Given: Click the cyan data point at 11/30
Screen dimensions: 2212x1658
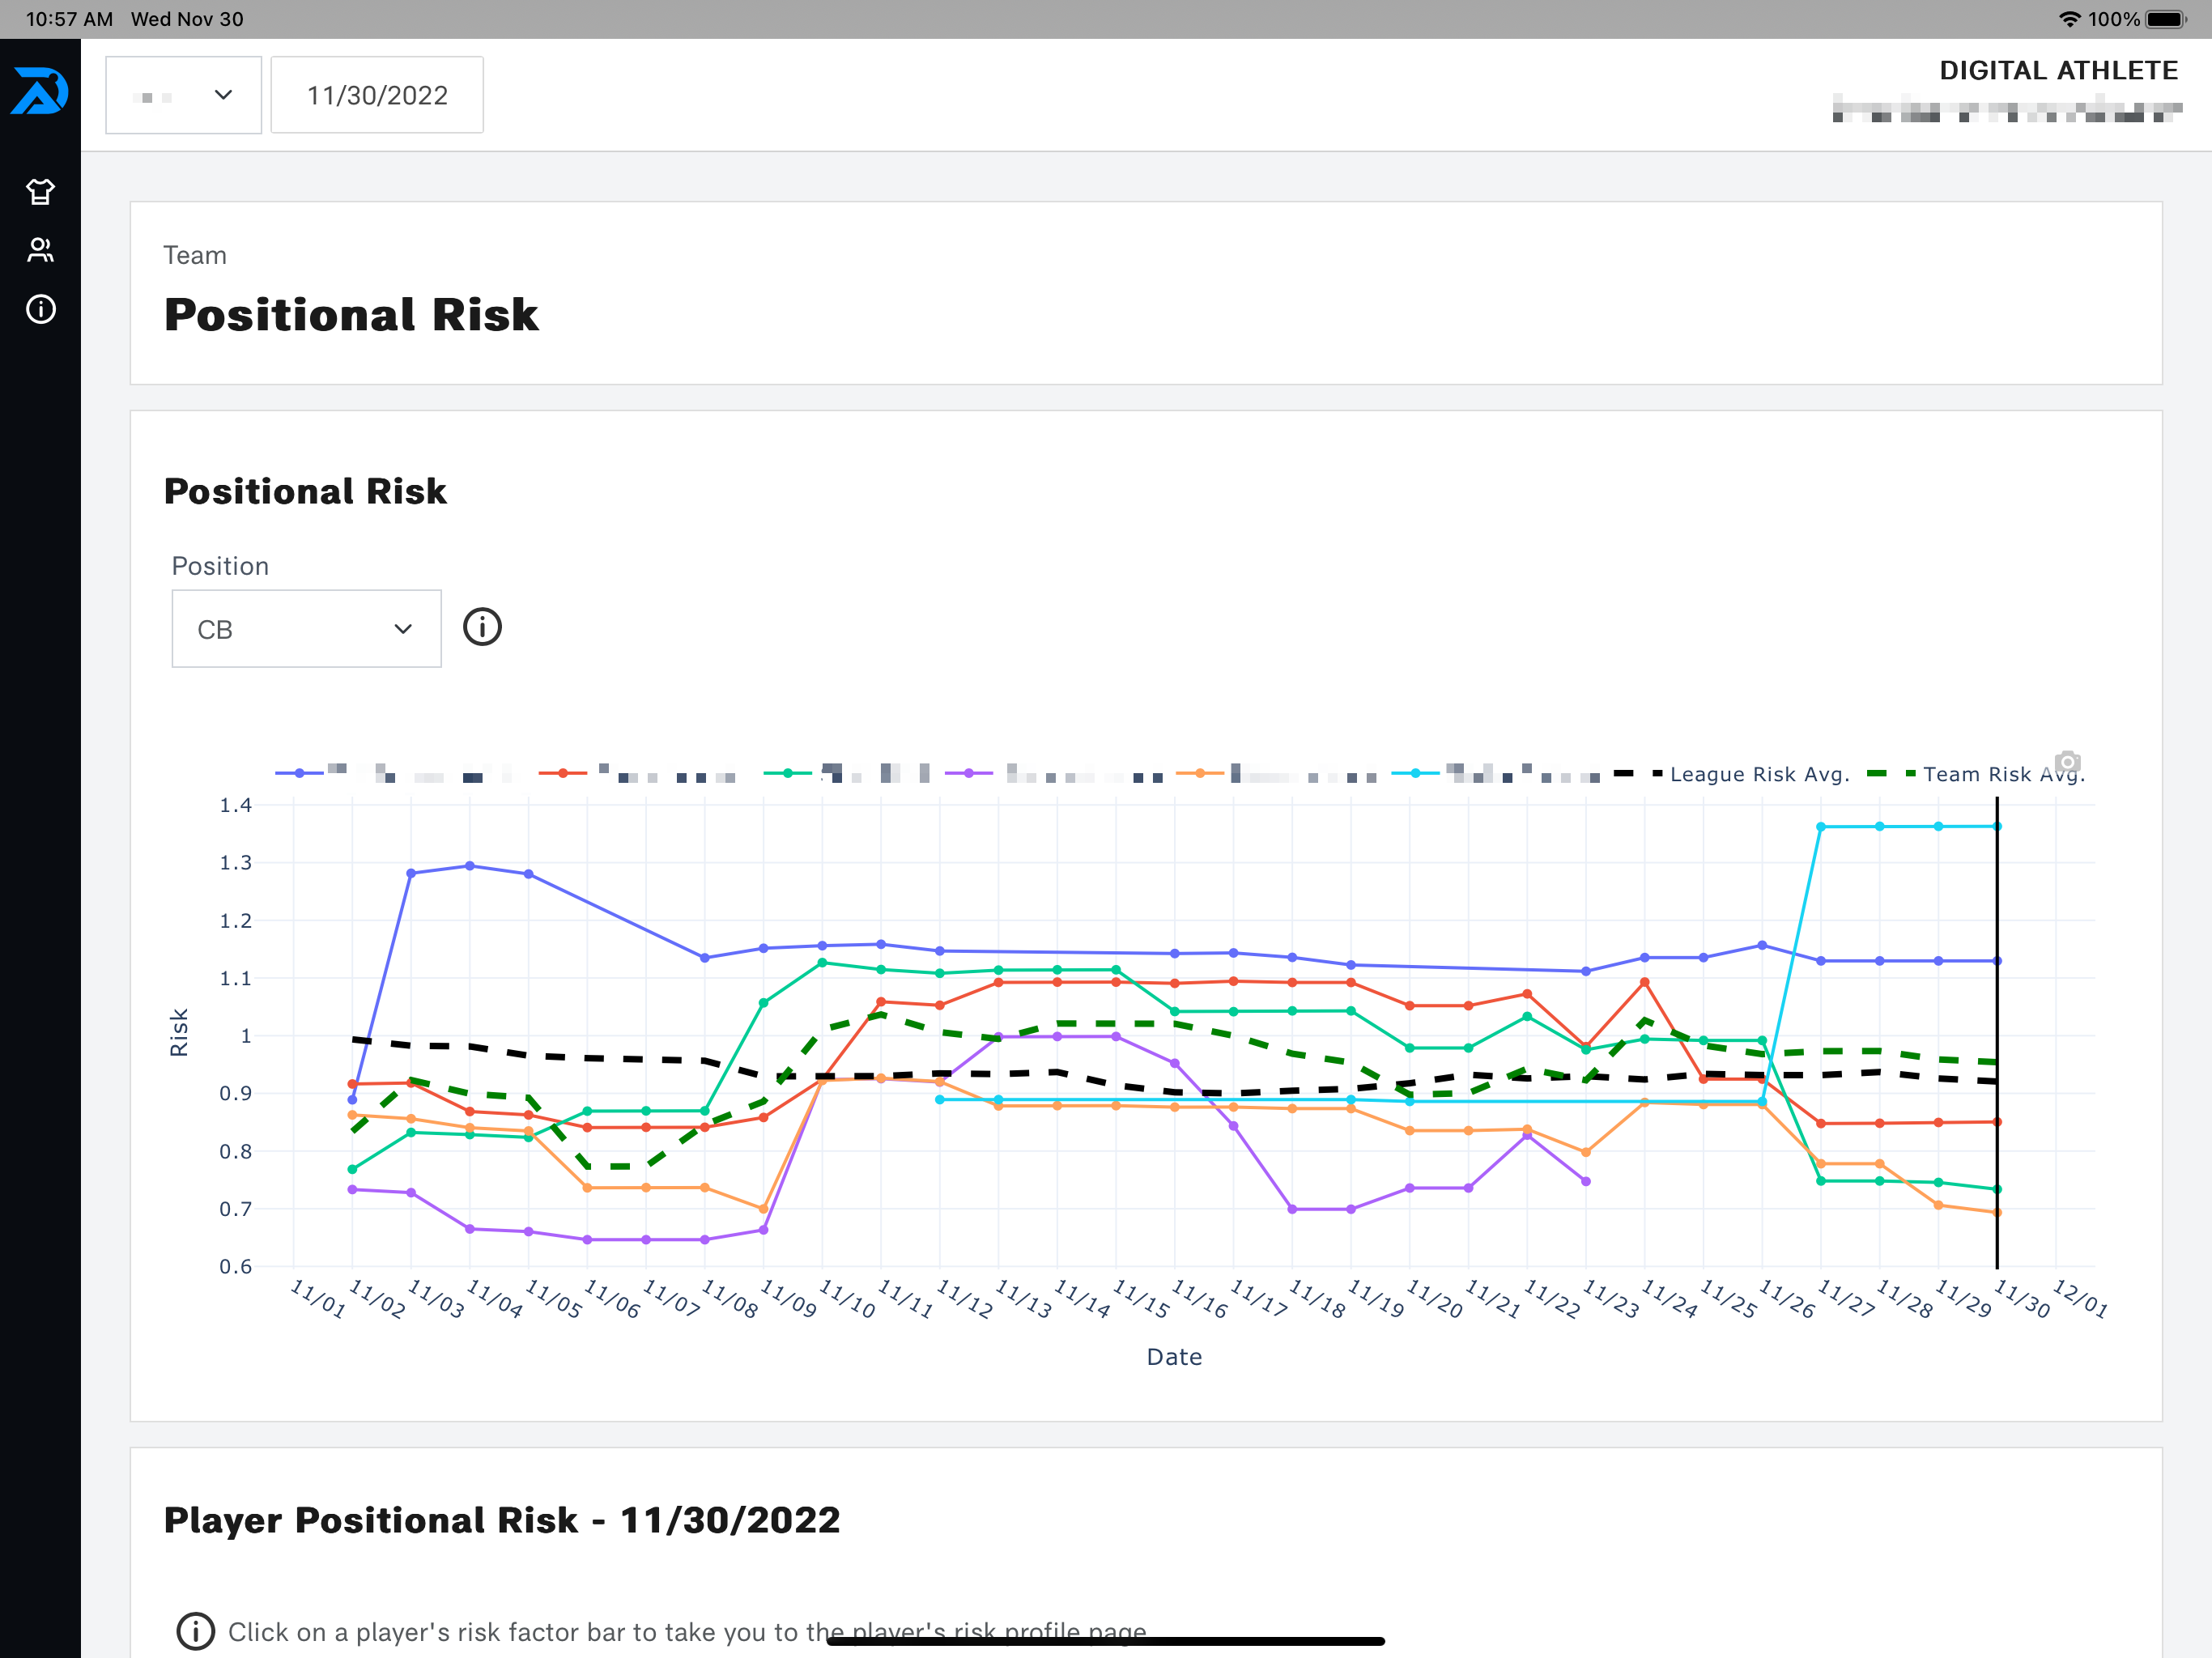Looking at the screenshot, I should pyautogui.click(x=1997, y=826).
